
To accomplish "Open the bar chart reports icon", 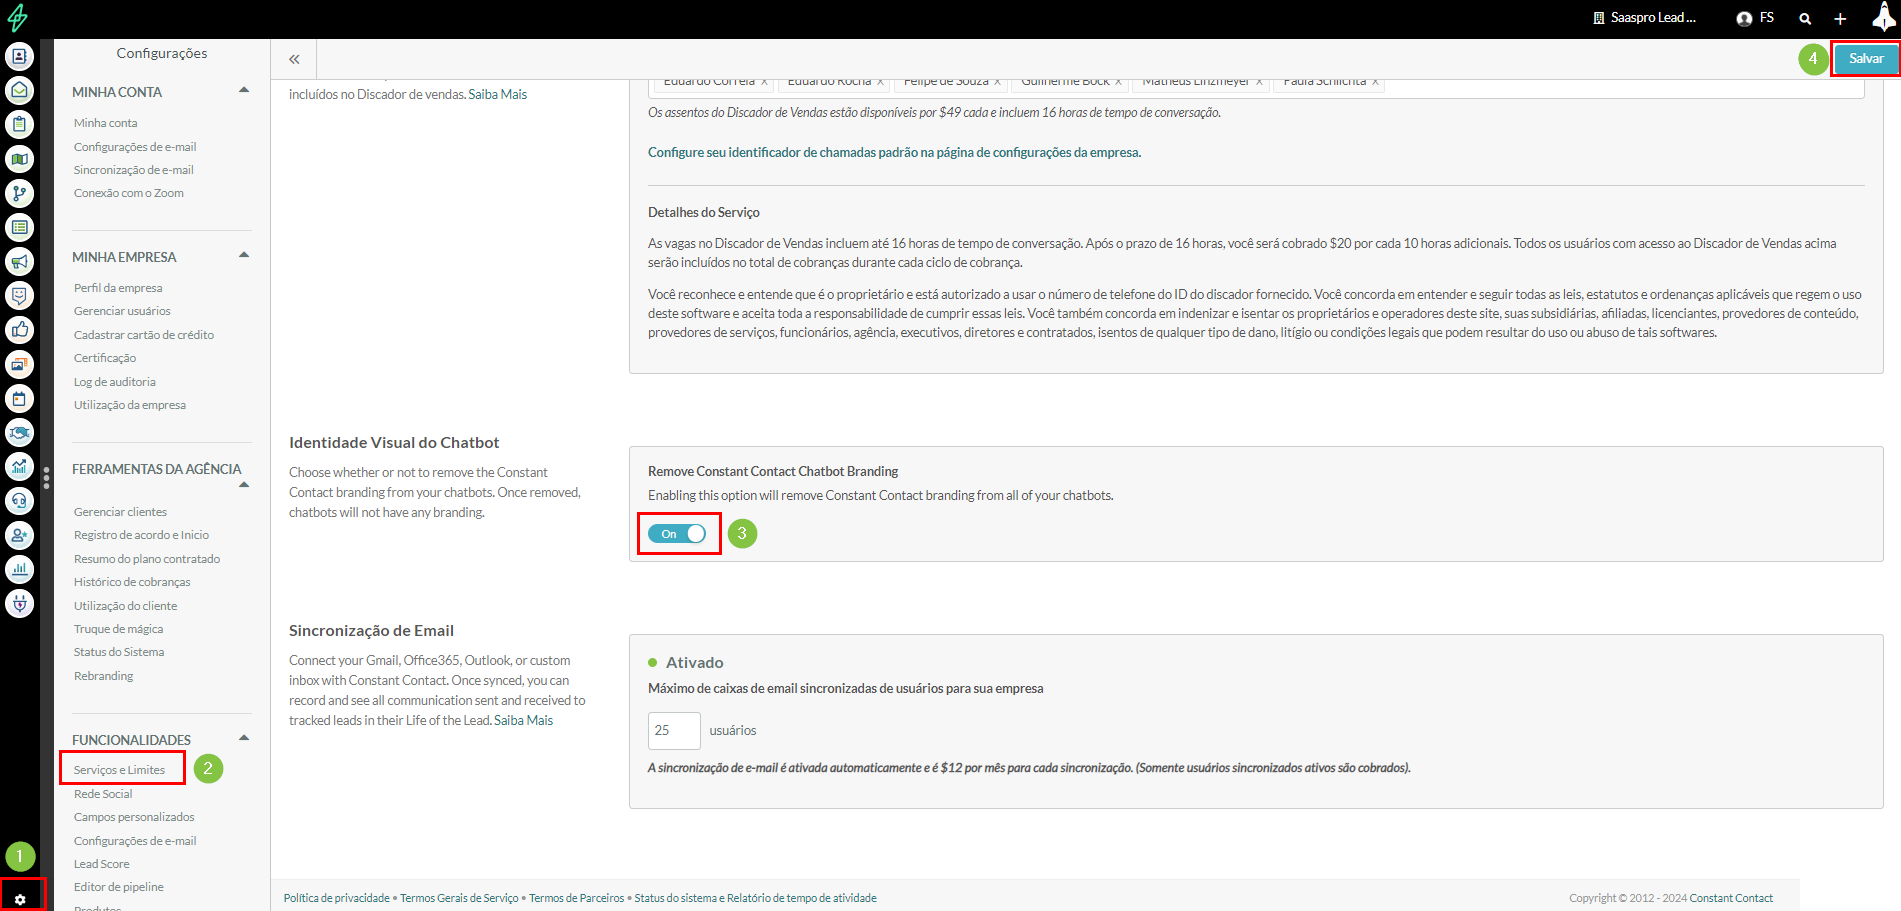I will [19, 569].
